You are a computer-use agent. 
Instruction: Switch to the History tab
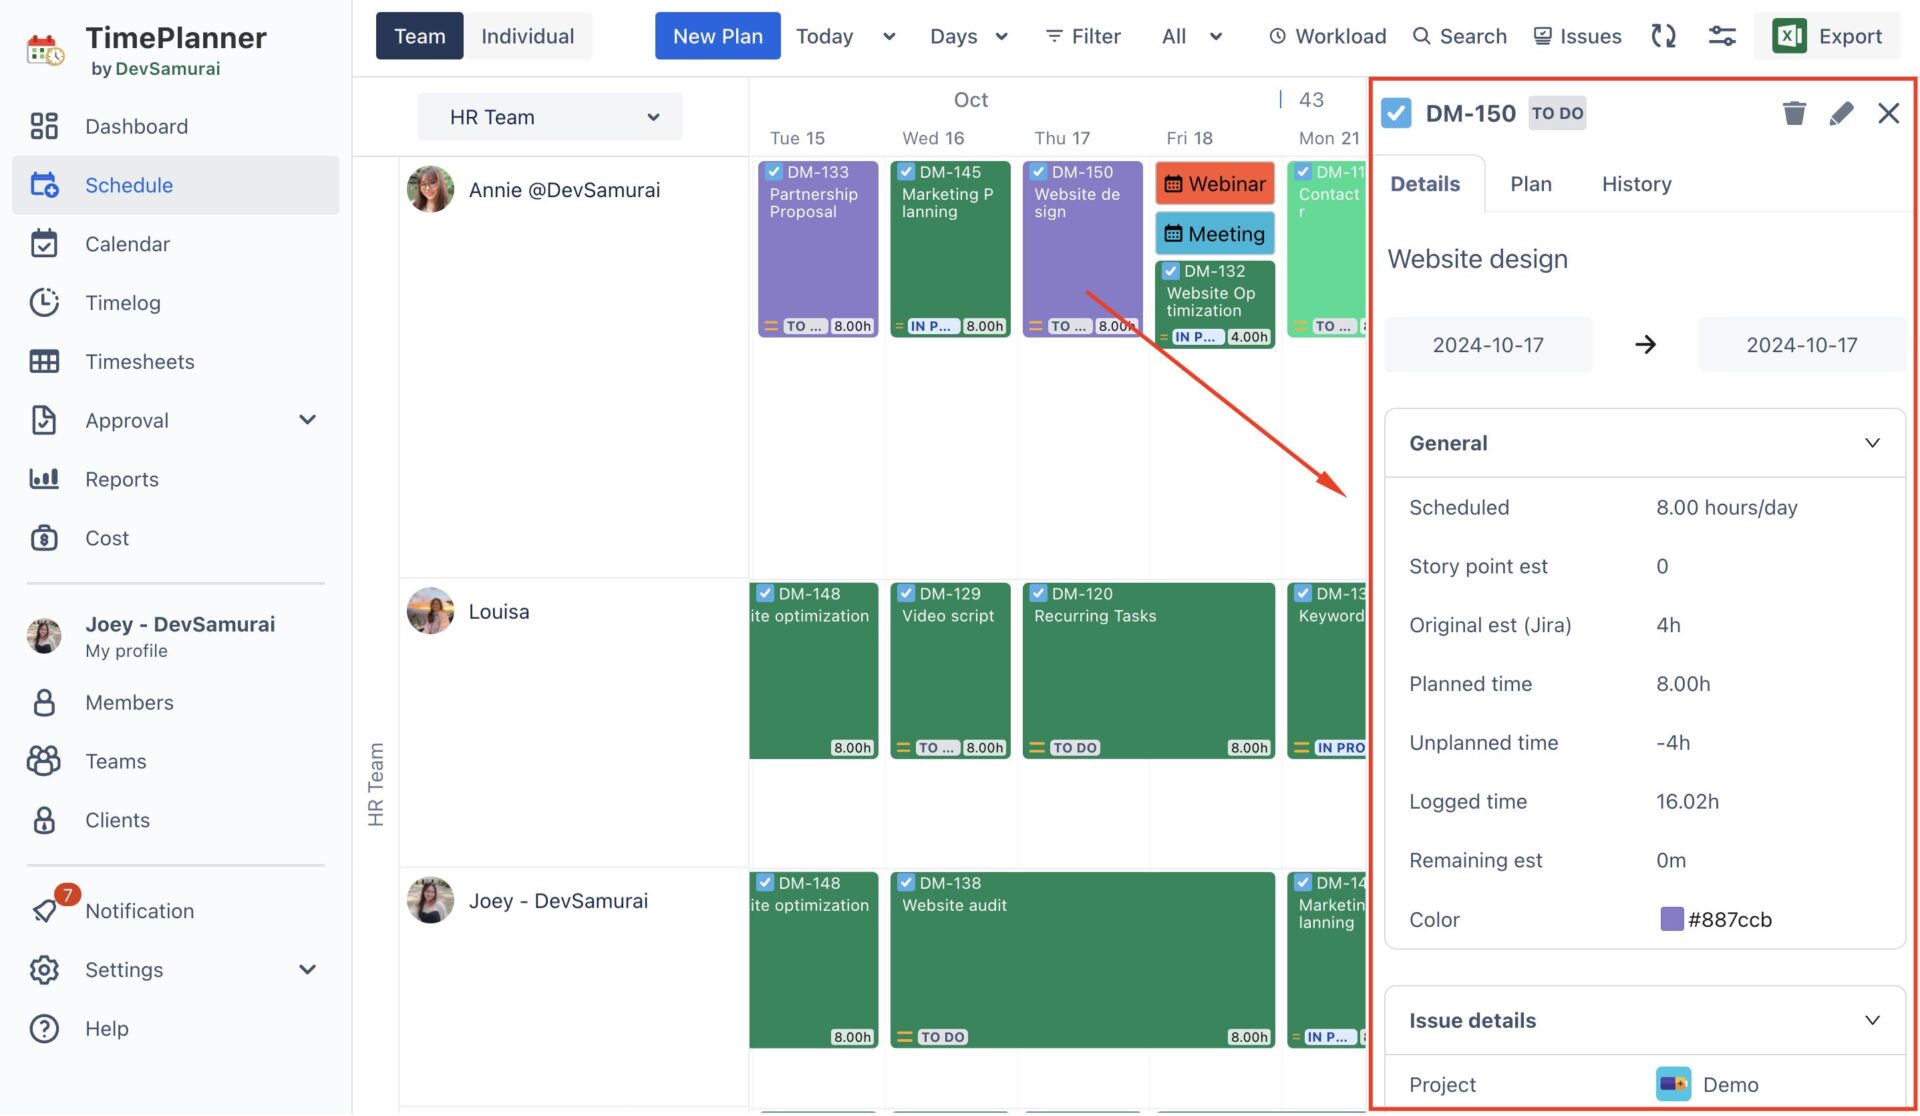[1636, 184]
